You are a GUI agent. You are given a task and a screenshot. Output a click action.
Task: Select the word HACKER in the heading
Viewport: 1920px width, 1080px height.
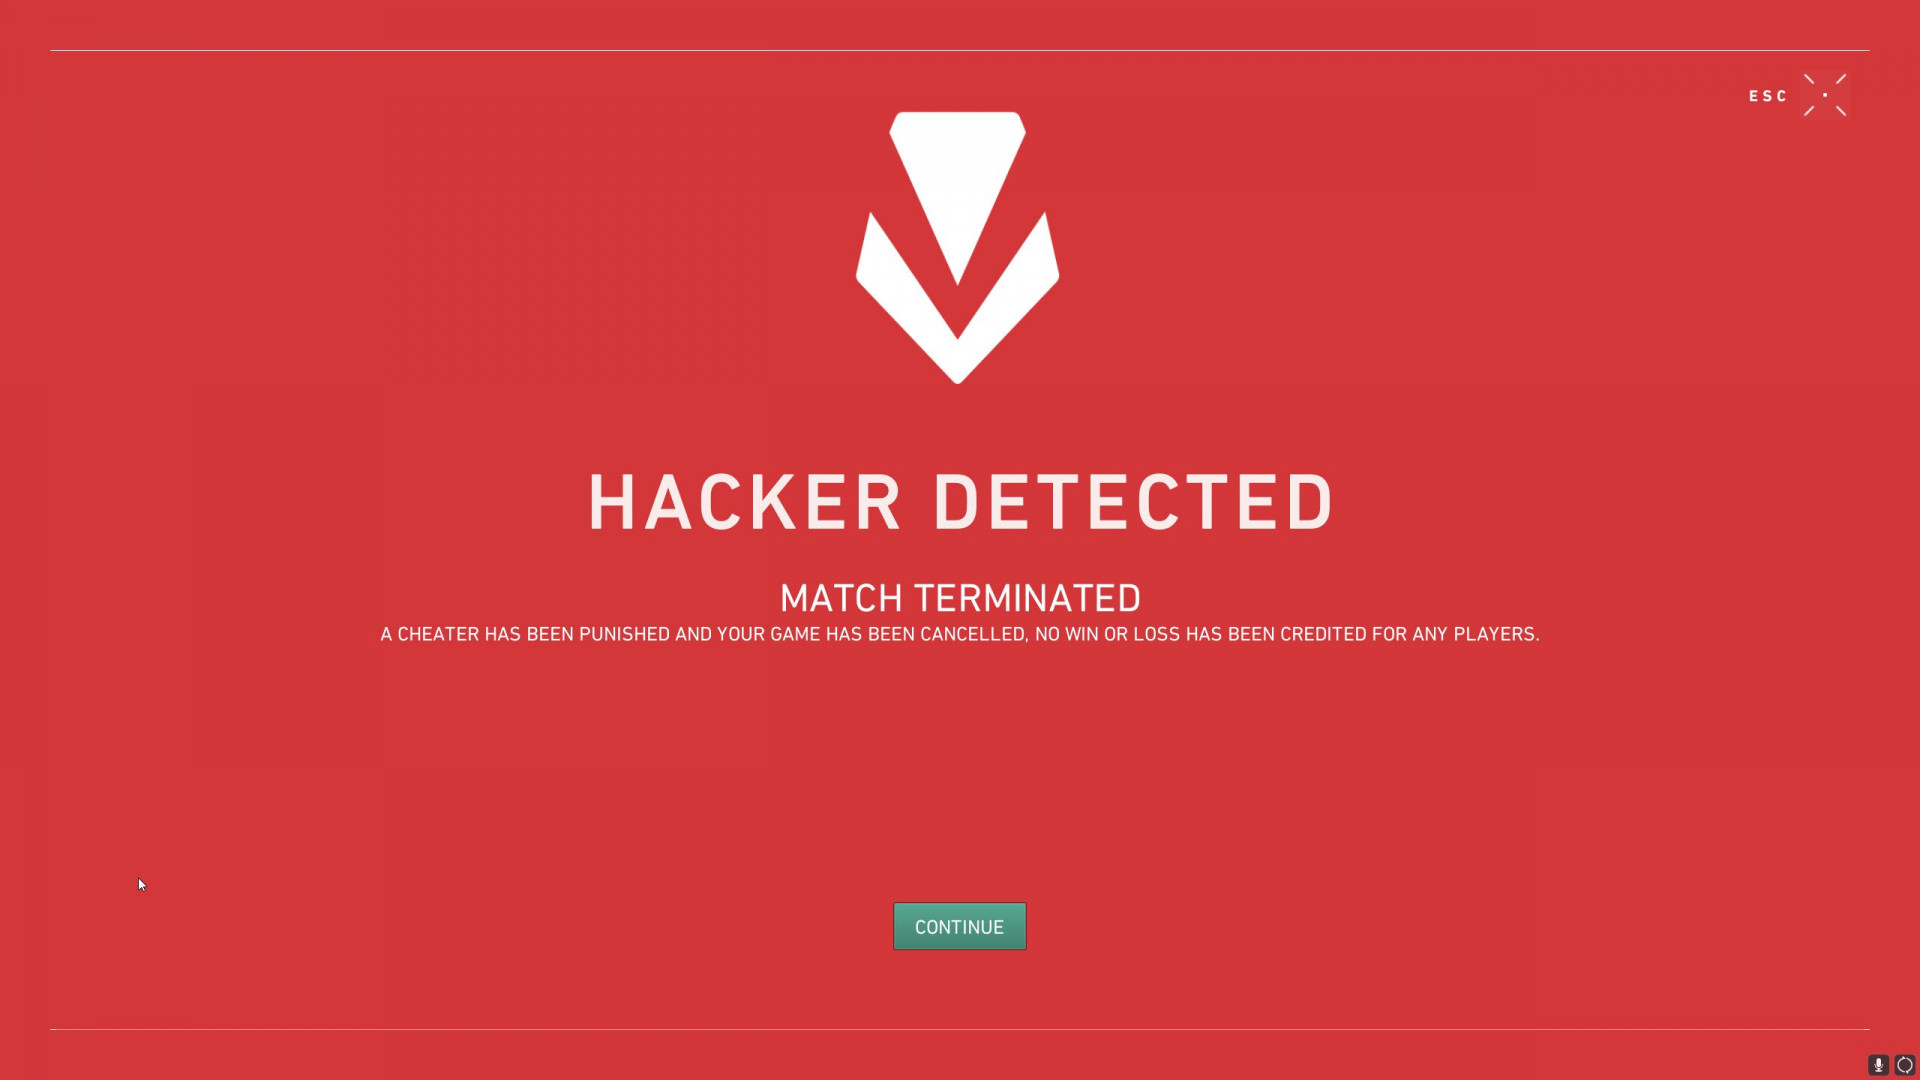pyautogui.click(x=745, y=501)
